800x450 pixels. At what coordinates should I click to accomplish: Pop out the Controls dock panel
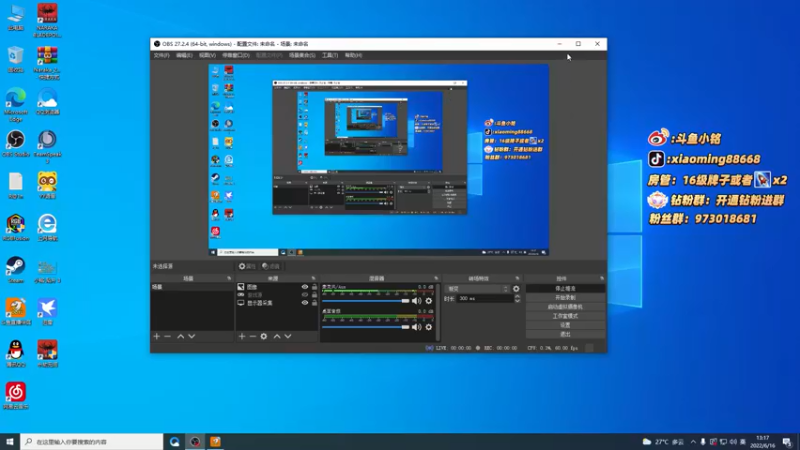click(602, 279)
